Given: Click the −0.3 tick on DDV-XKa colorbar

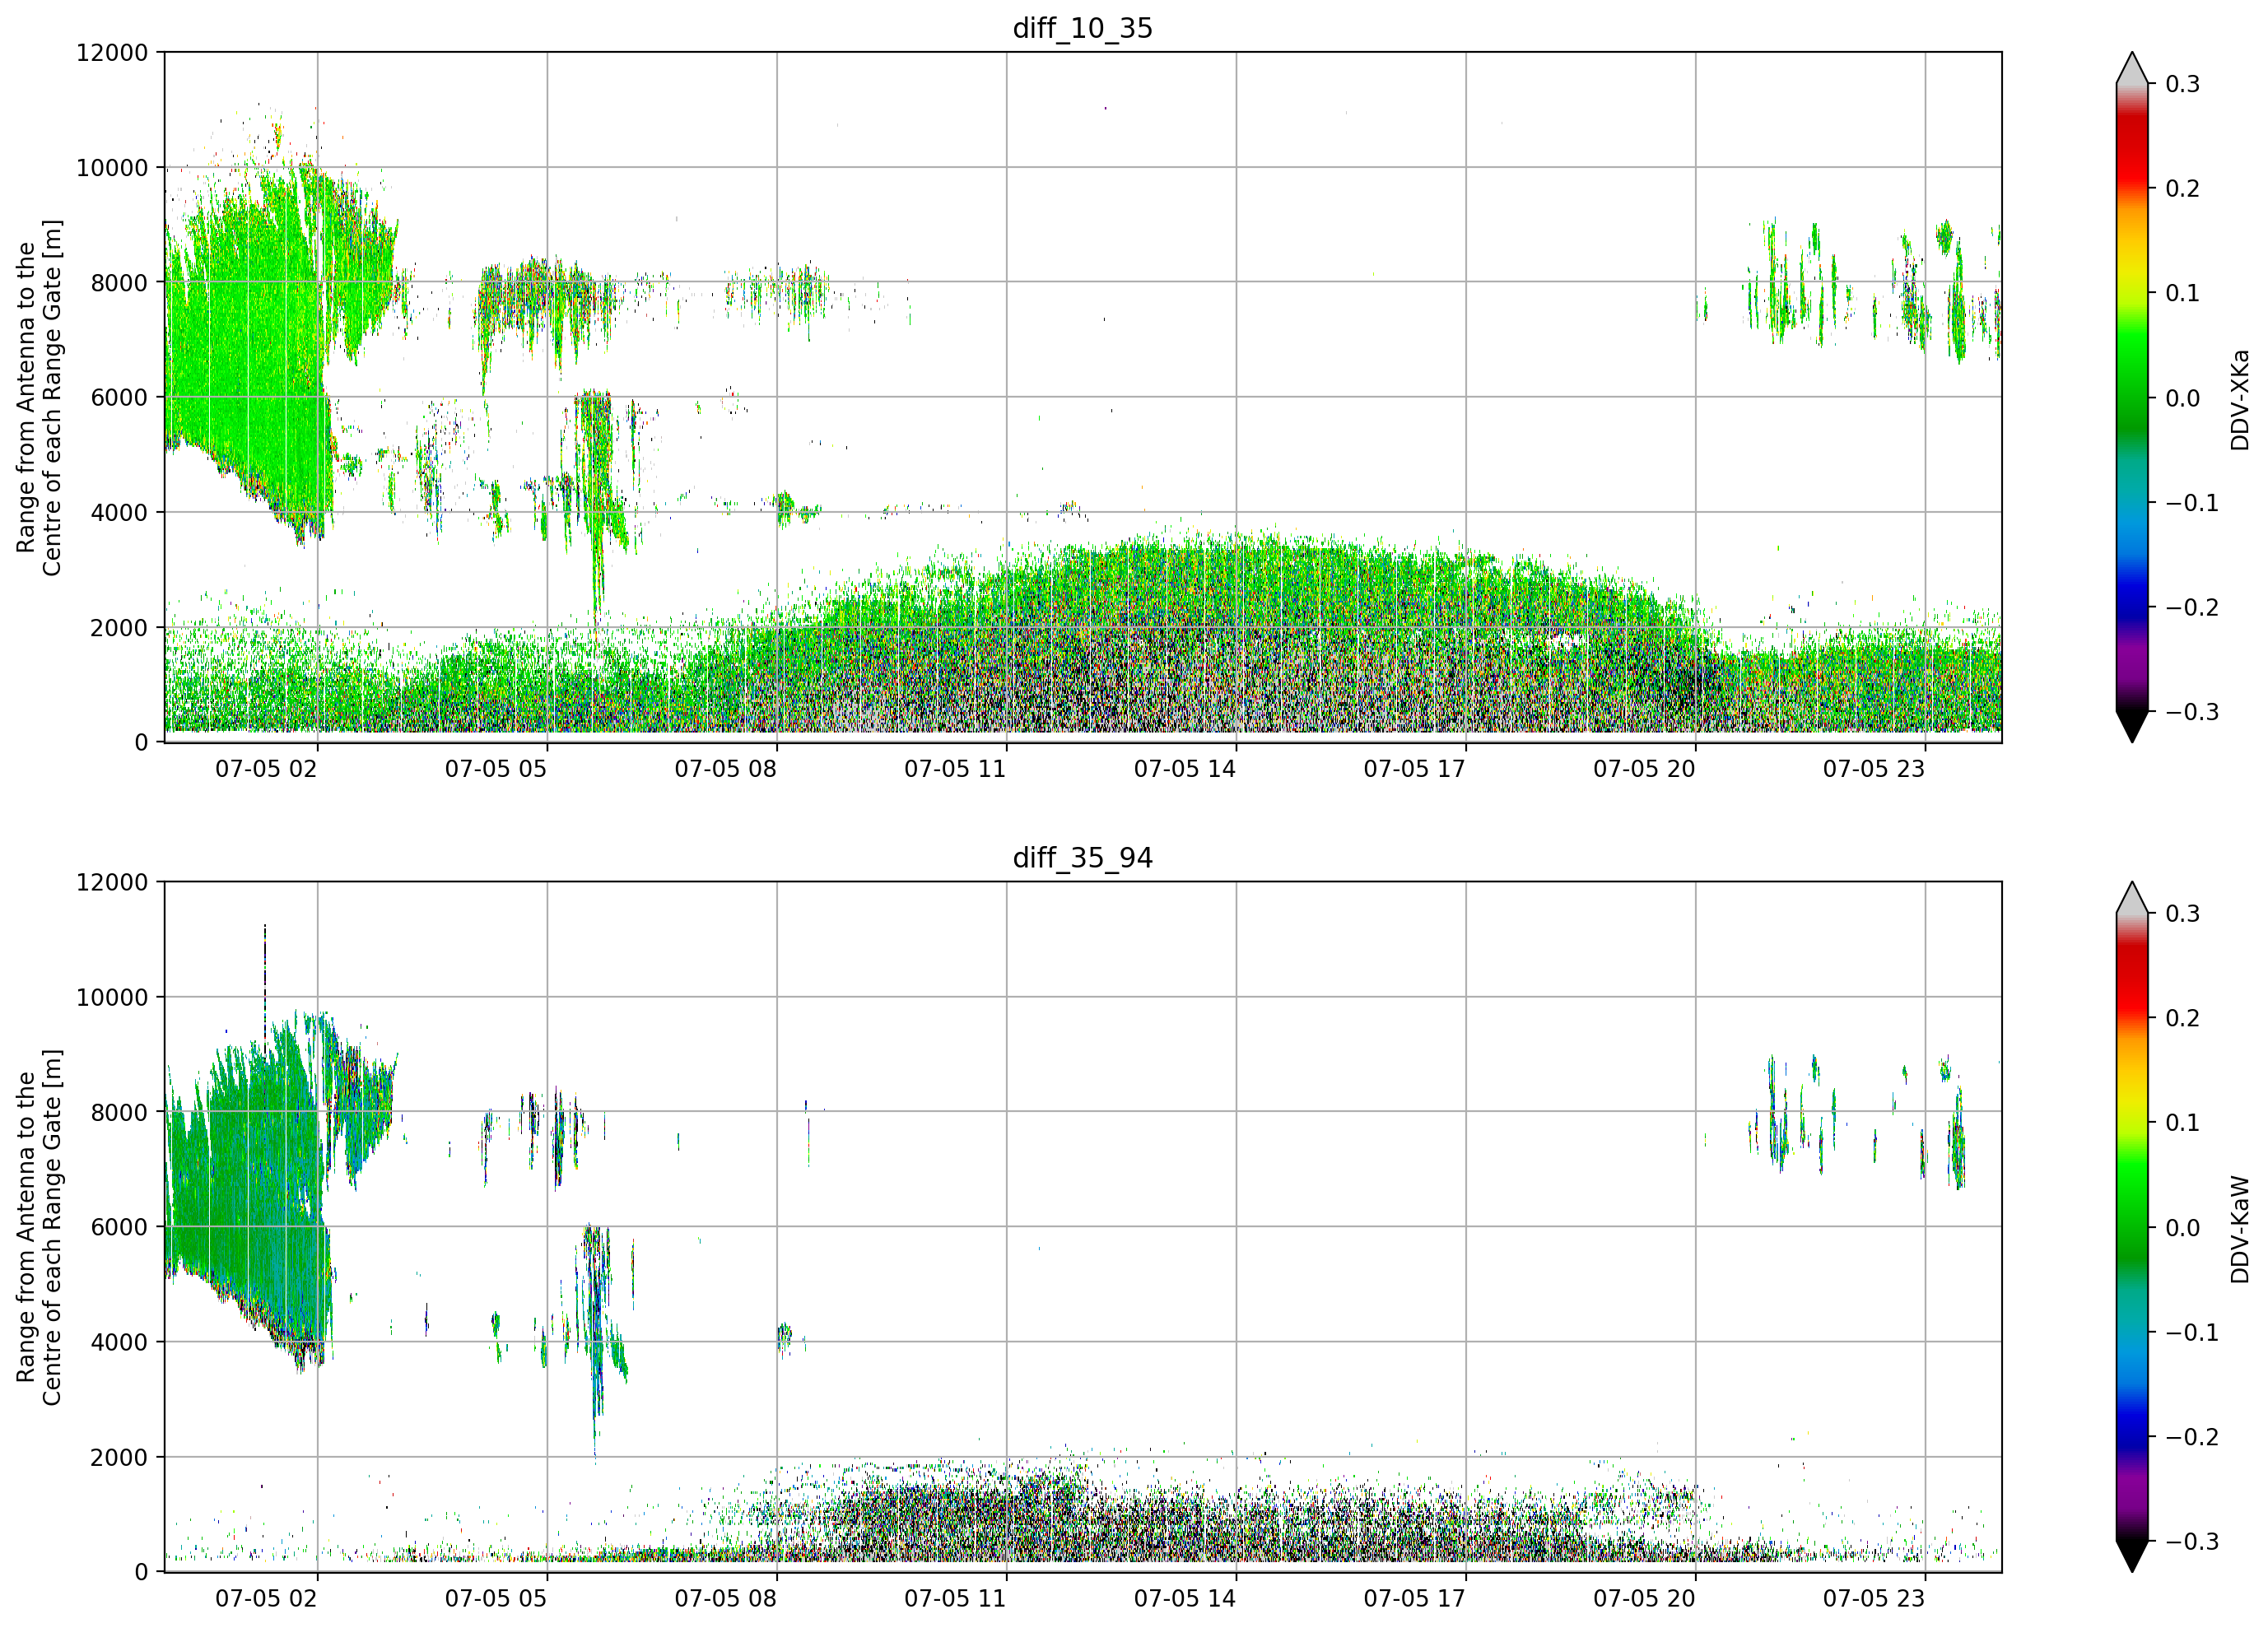Looking at the screenshot, I should pos(2192,712).
